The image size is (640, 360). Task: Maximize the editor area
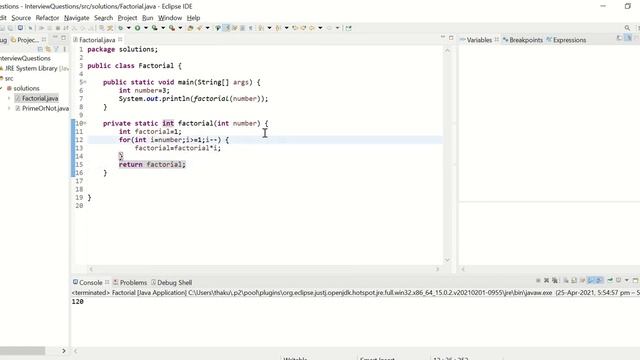451,38
